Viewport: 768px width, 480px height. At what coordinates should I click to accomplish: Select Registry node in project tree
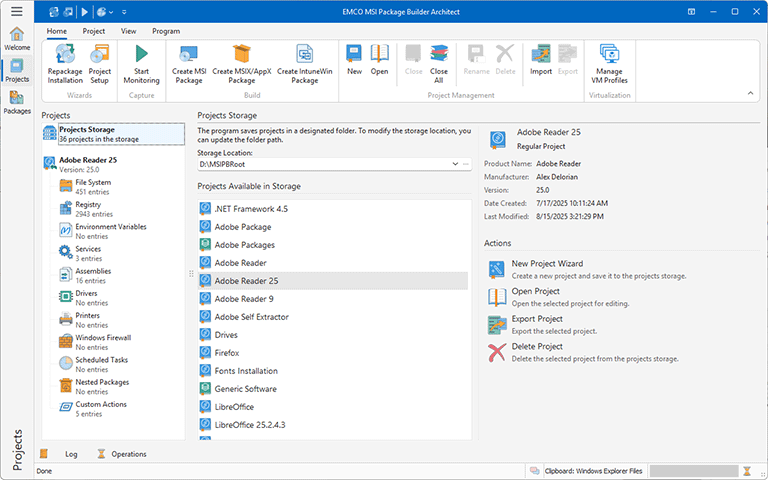point(88,205)
